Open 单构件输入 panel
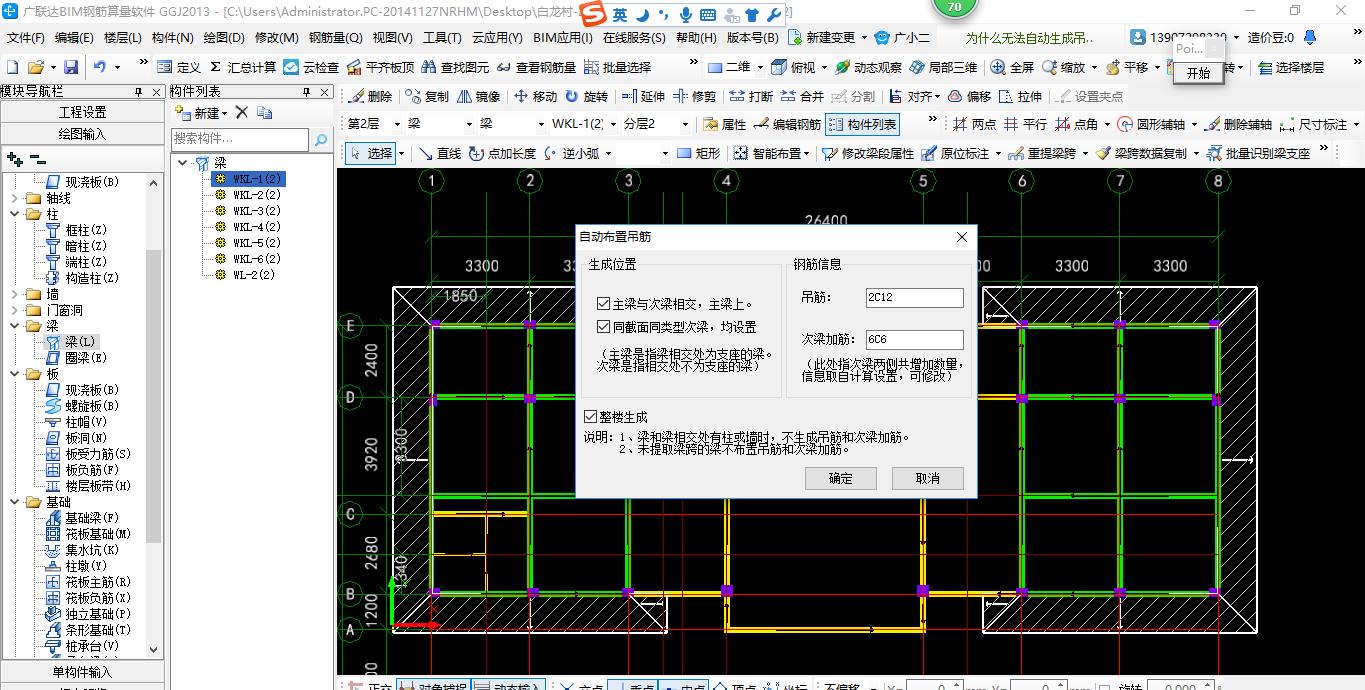The width and height of the screenshot is (1365, 690). 82,672
